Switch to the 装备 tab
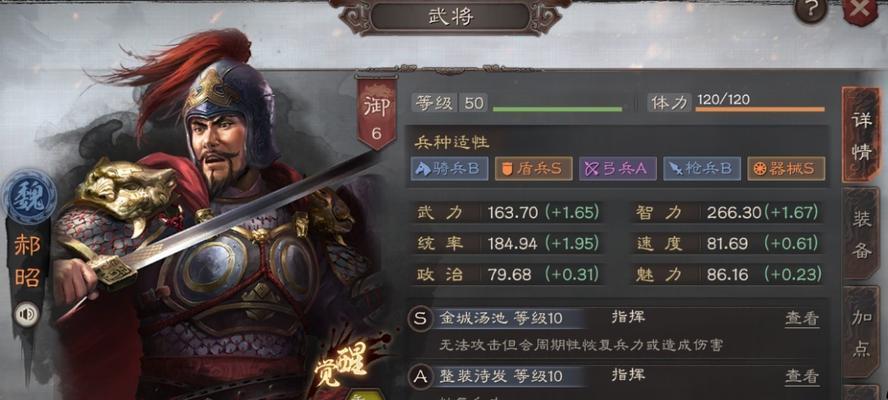 click(x=861, y=234)
